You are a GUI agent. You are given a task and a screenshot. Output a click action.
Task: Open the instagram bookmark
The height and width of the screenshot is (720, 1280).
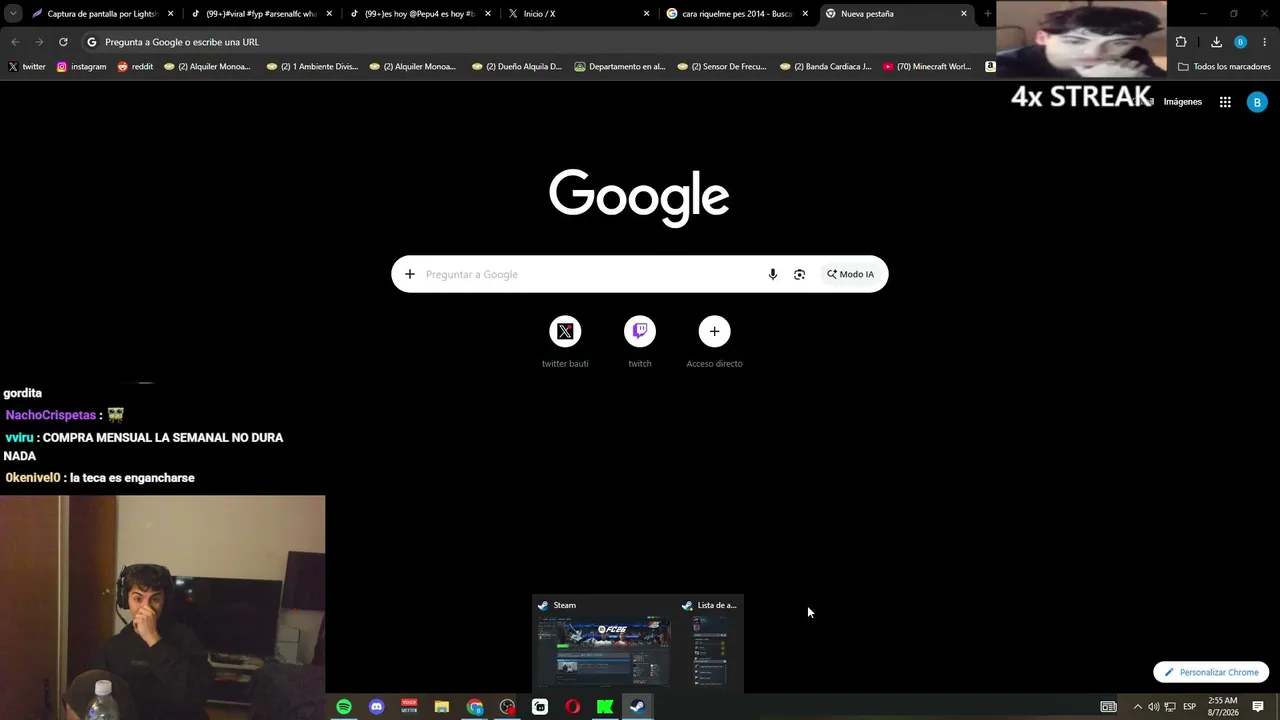81,67
